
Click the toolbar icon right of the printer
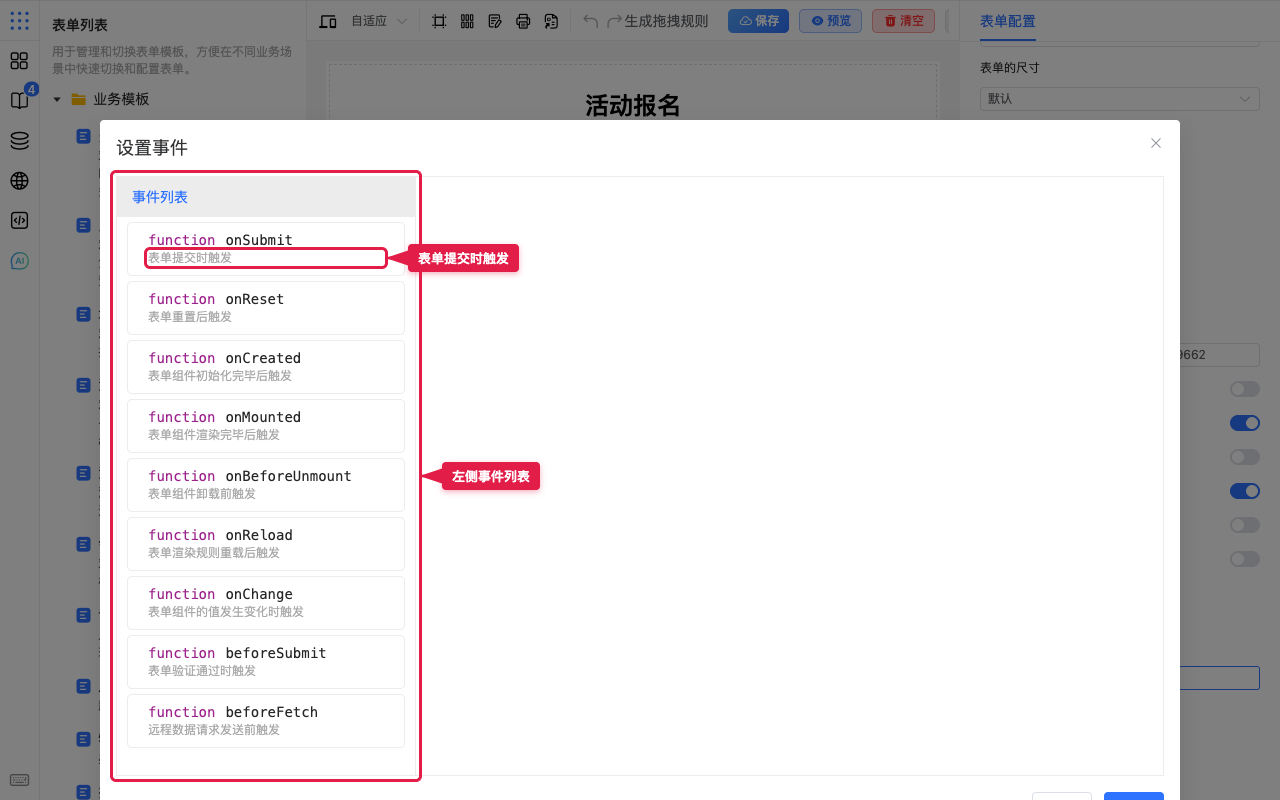point(551,21)
